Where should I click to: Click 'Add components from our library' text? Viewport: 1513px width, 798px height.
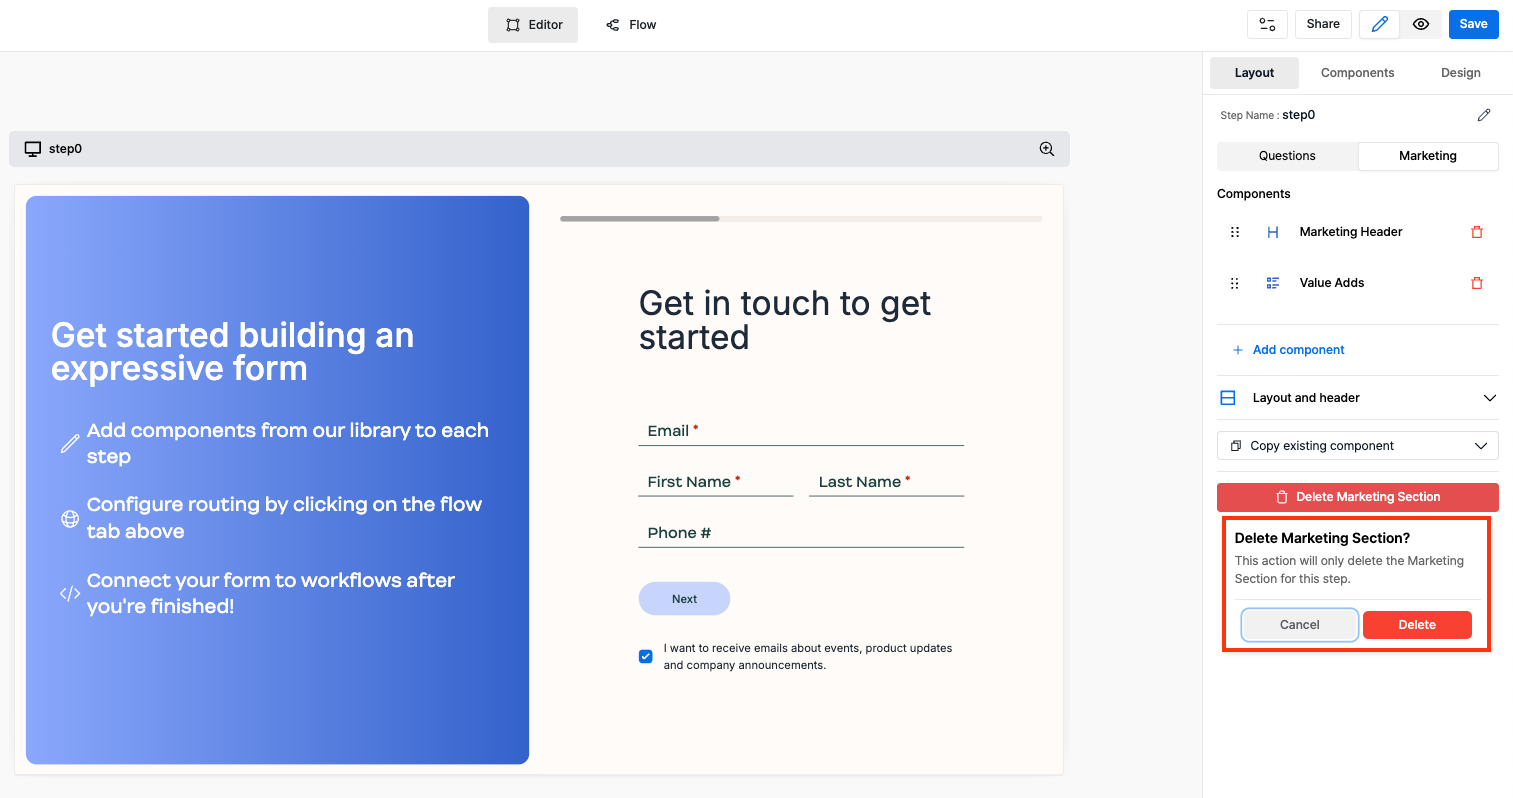click(x=288, y=443)
